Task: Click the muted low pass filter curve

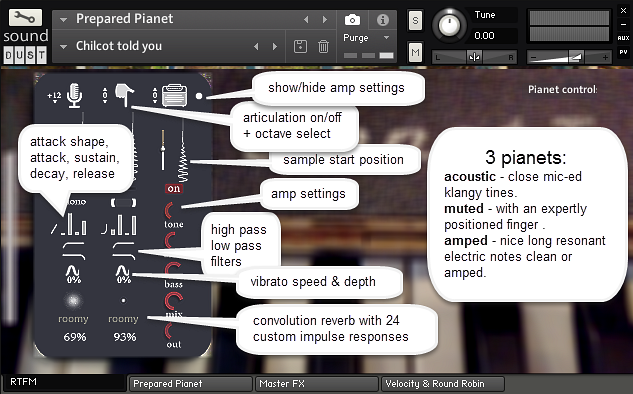Action: point(124,256)
